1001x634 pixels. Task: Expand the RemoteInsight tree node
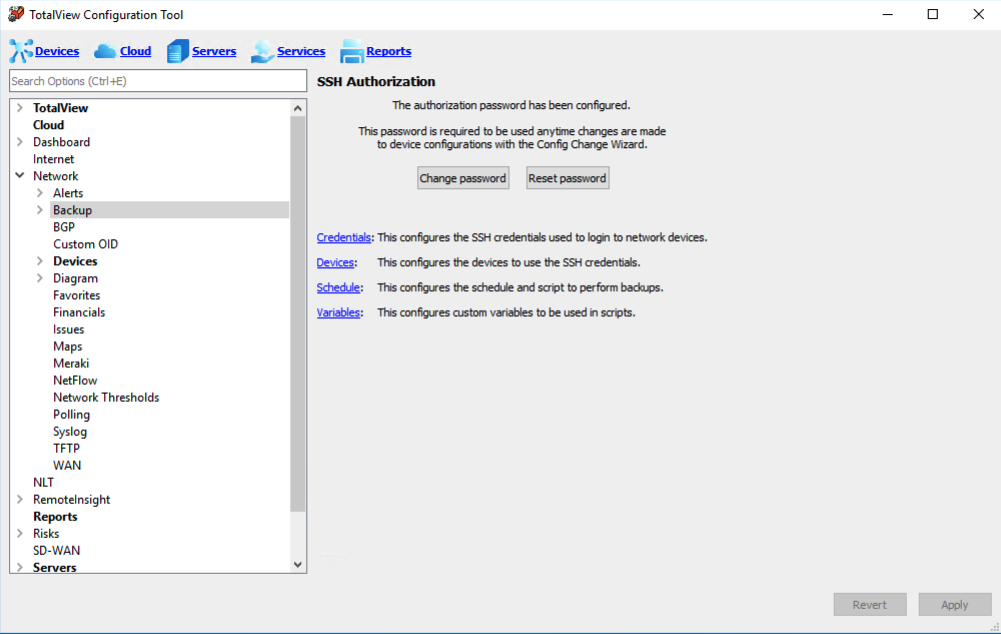point(20,499)
